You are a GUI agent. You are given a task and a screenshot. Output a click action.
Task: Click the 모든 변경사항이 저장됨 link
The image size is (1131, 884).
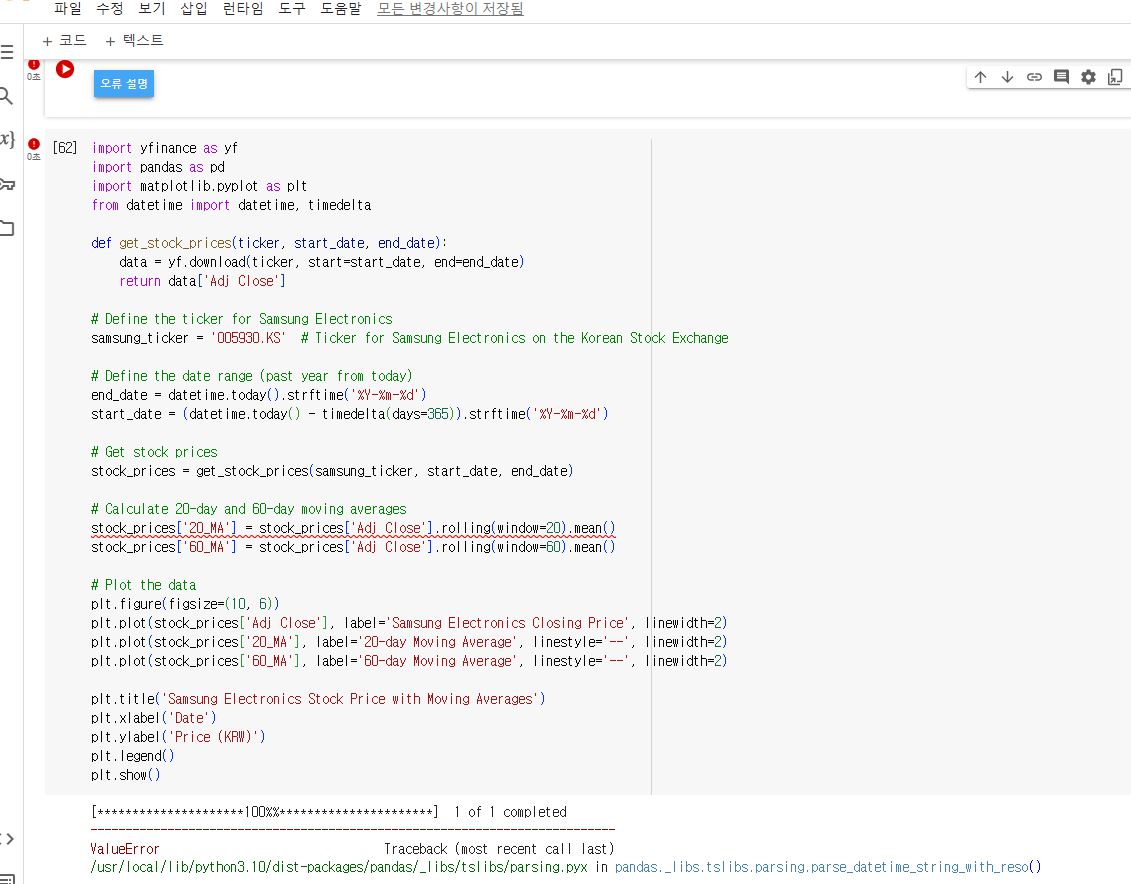click(450, 9)
